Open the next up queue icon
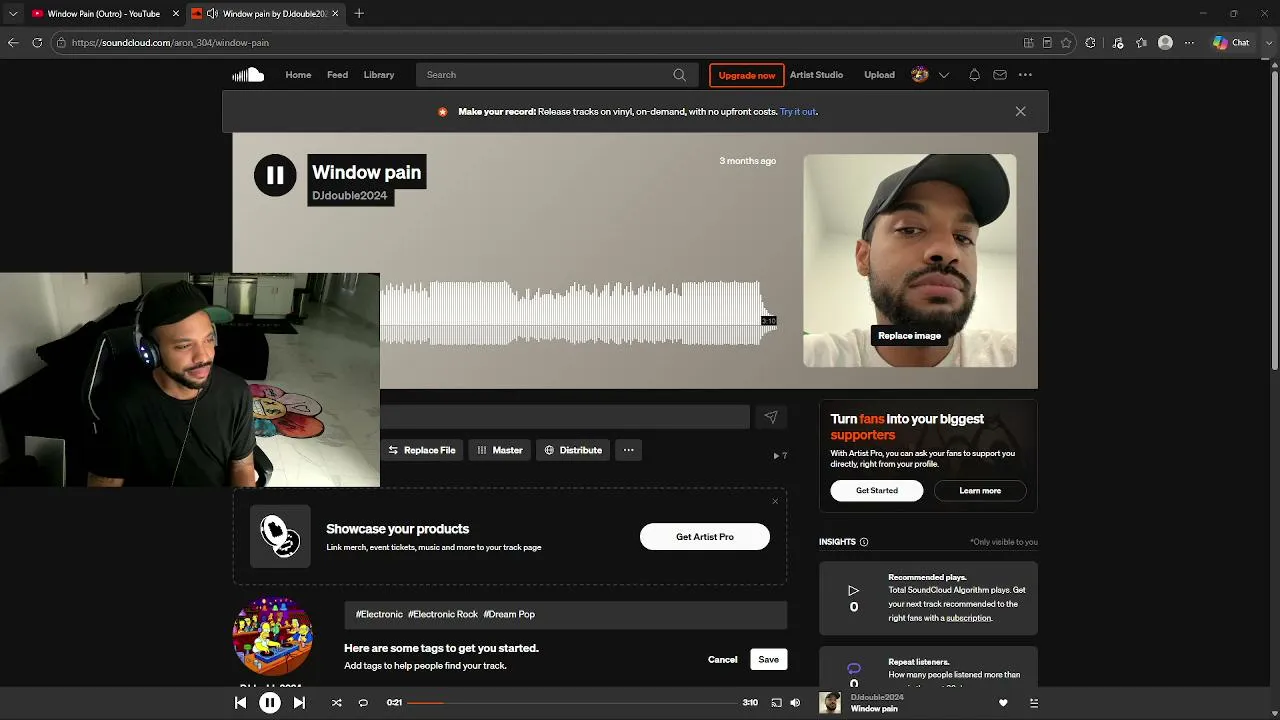The width and height of the screenshot is (1280, 720). (1033, 703)
